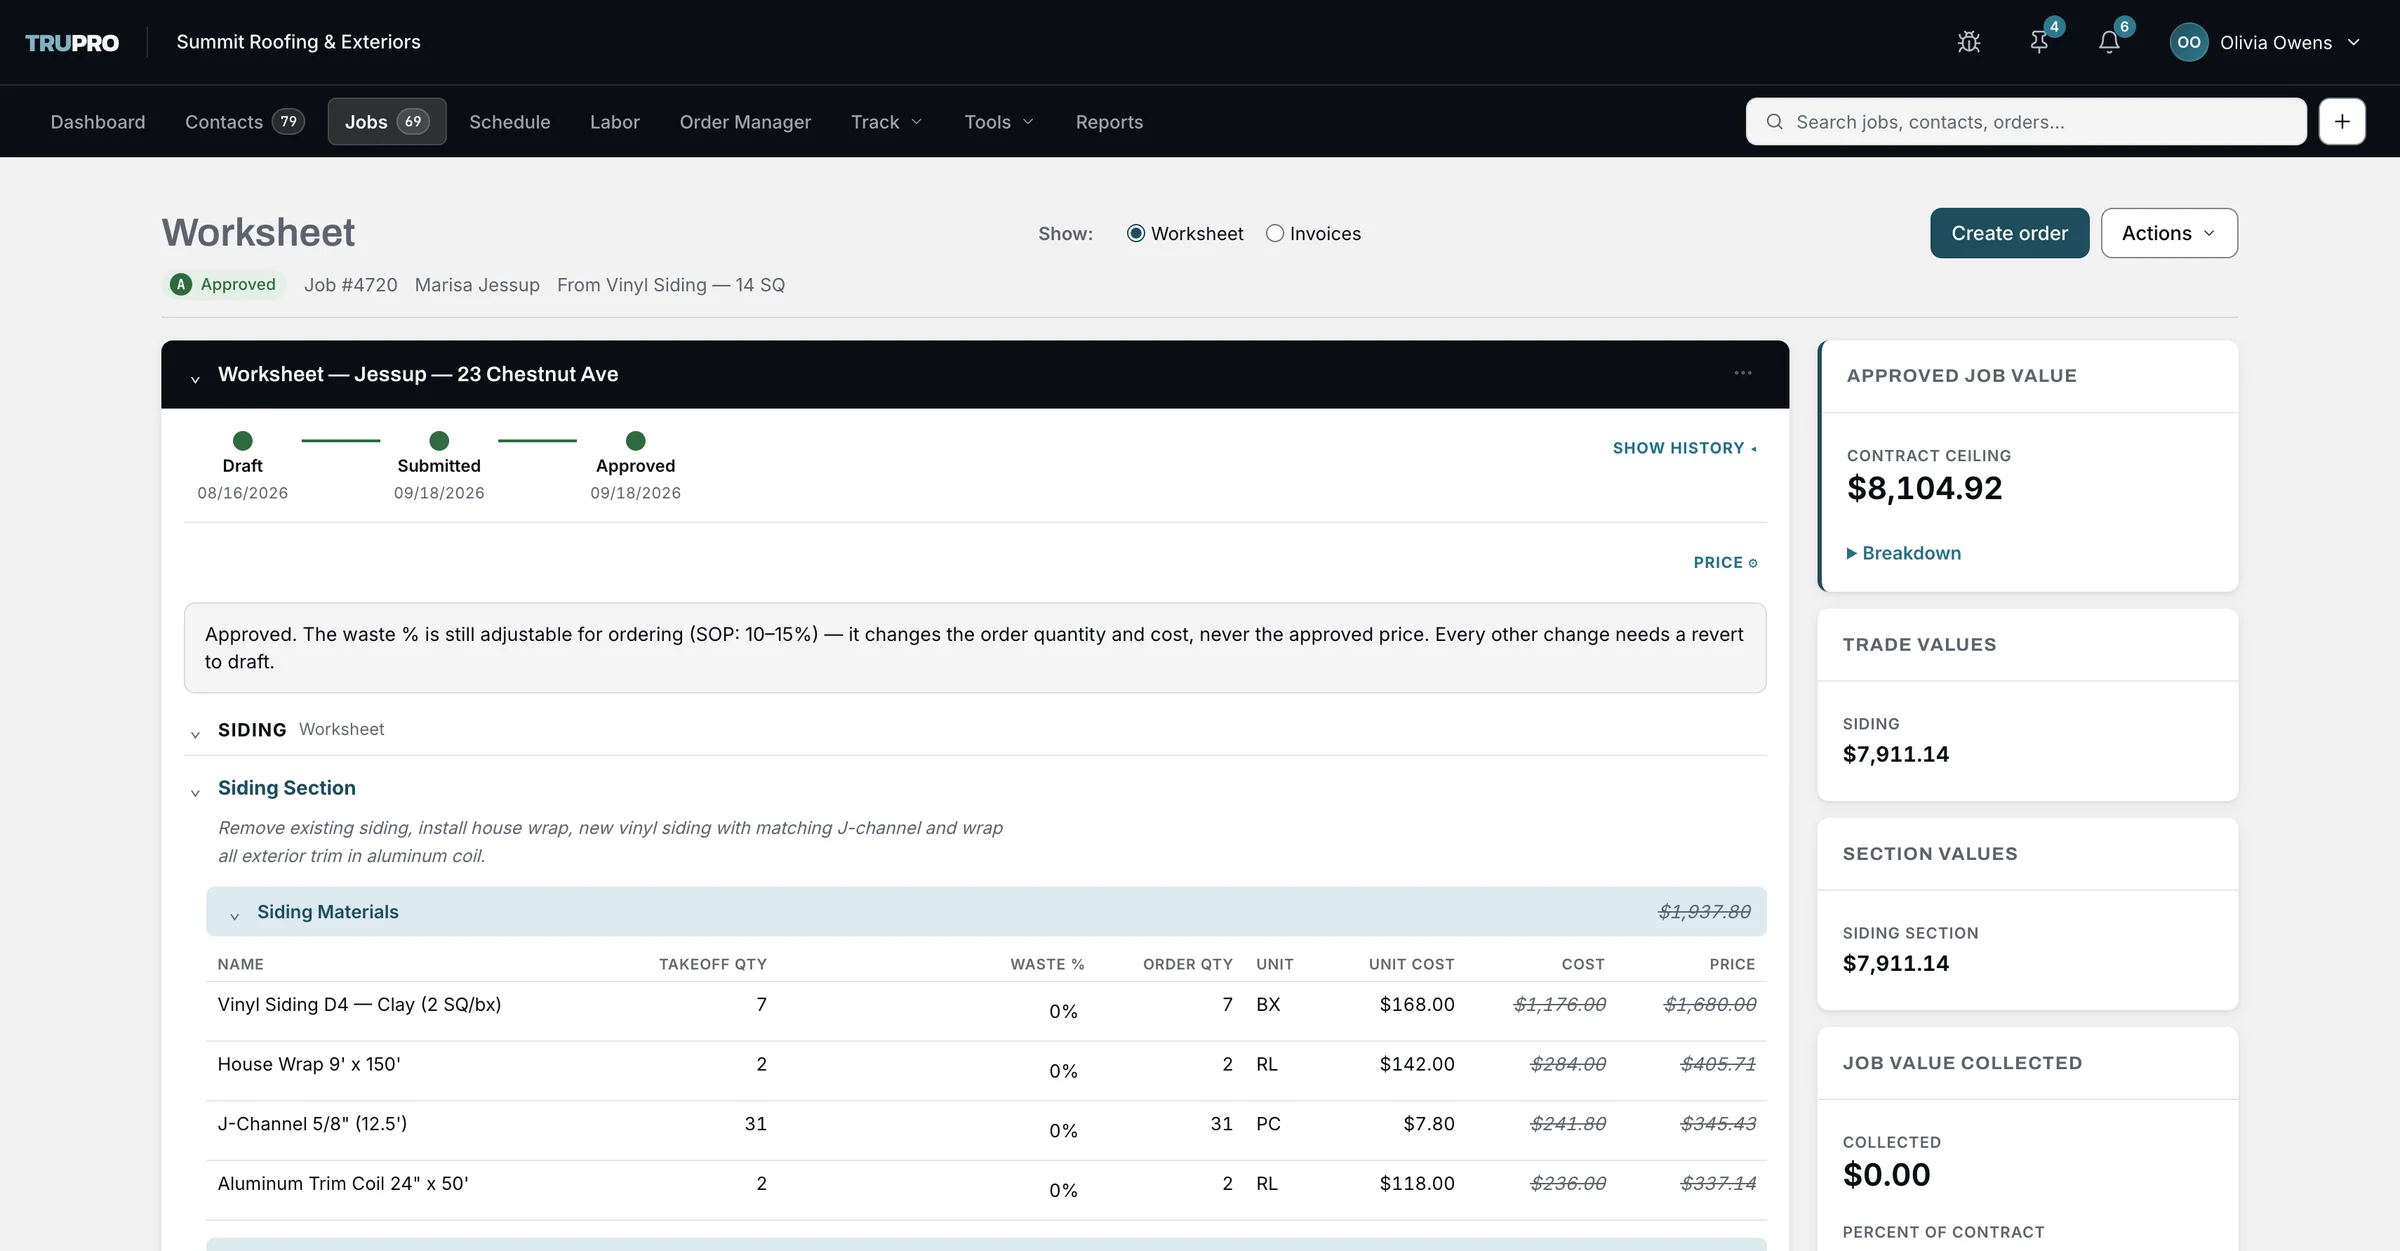The image size is (2400, 1251).
Task: Expand the Breakdown disclosure
Action: point(1903,553)
